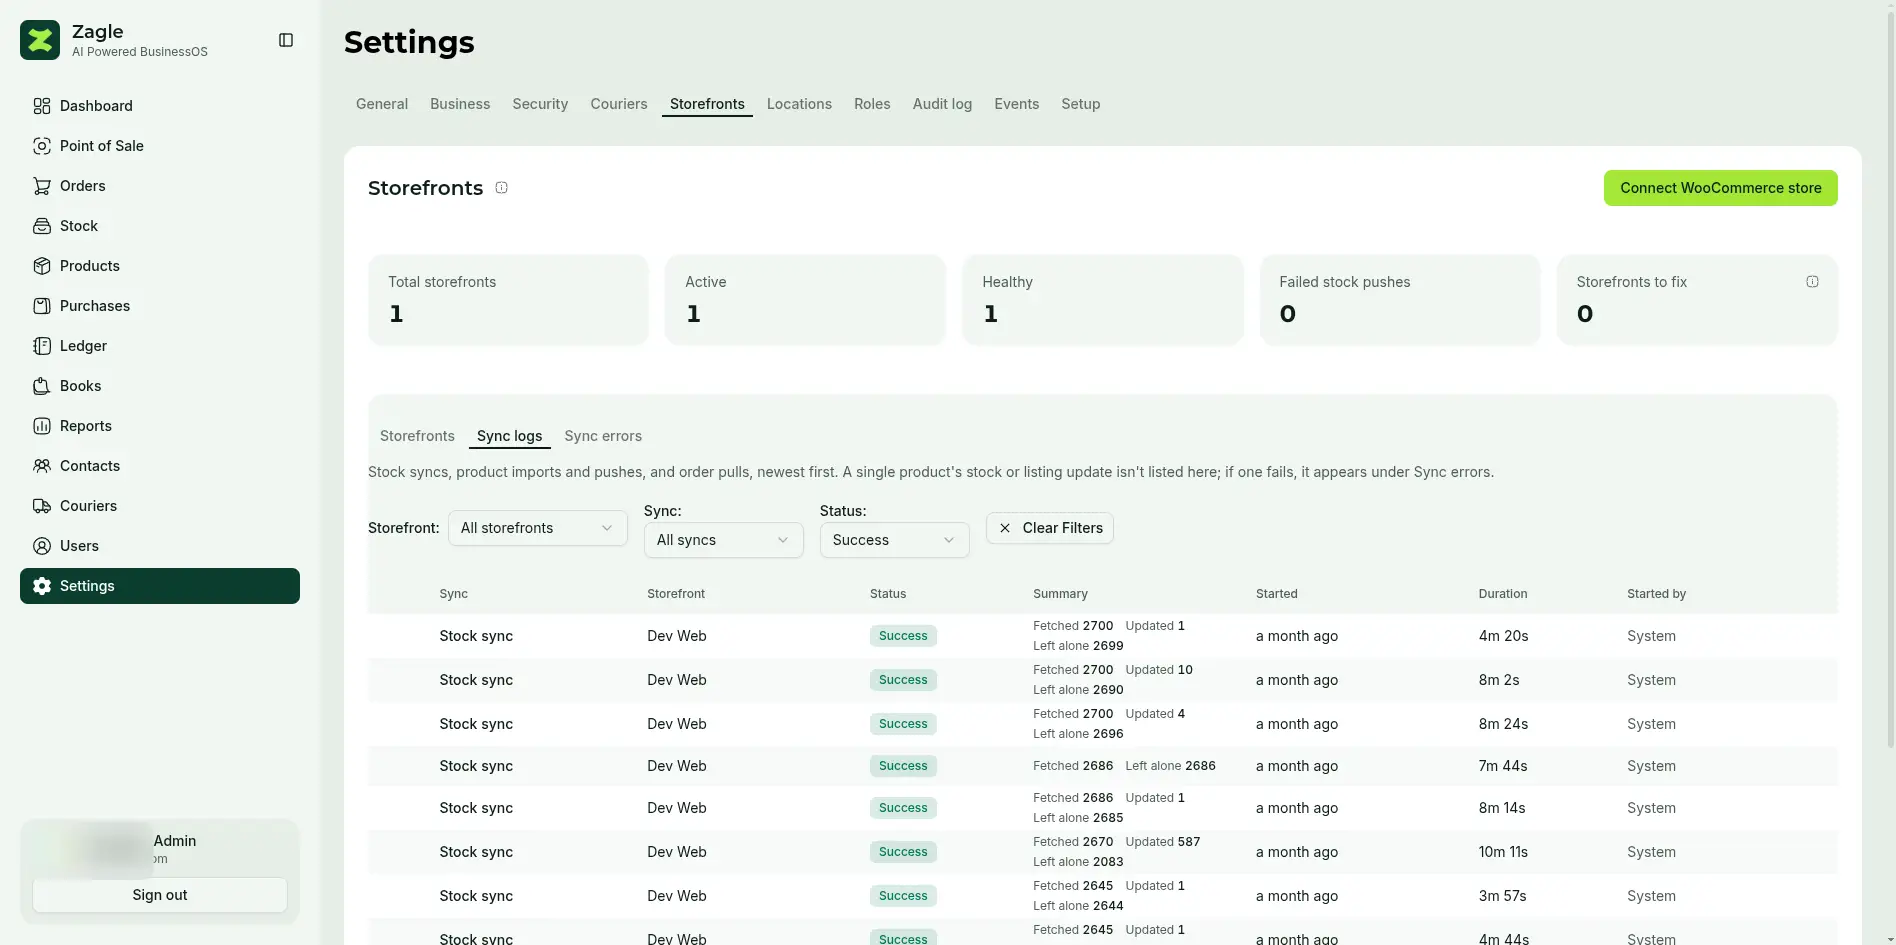Screen dimensions: 1896x945
Task: Open the Sync errors sub-tab
Action: pos(603,436)
